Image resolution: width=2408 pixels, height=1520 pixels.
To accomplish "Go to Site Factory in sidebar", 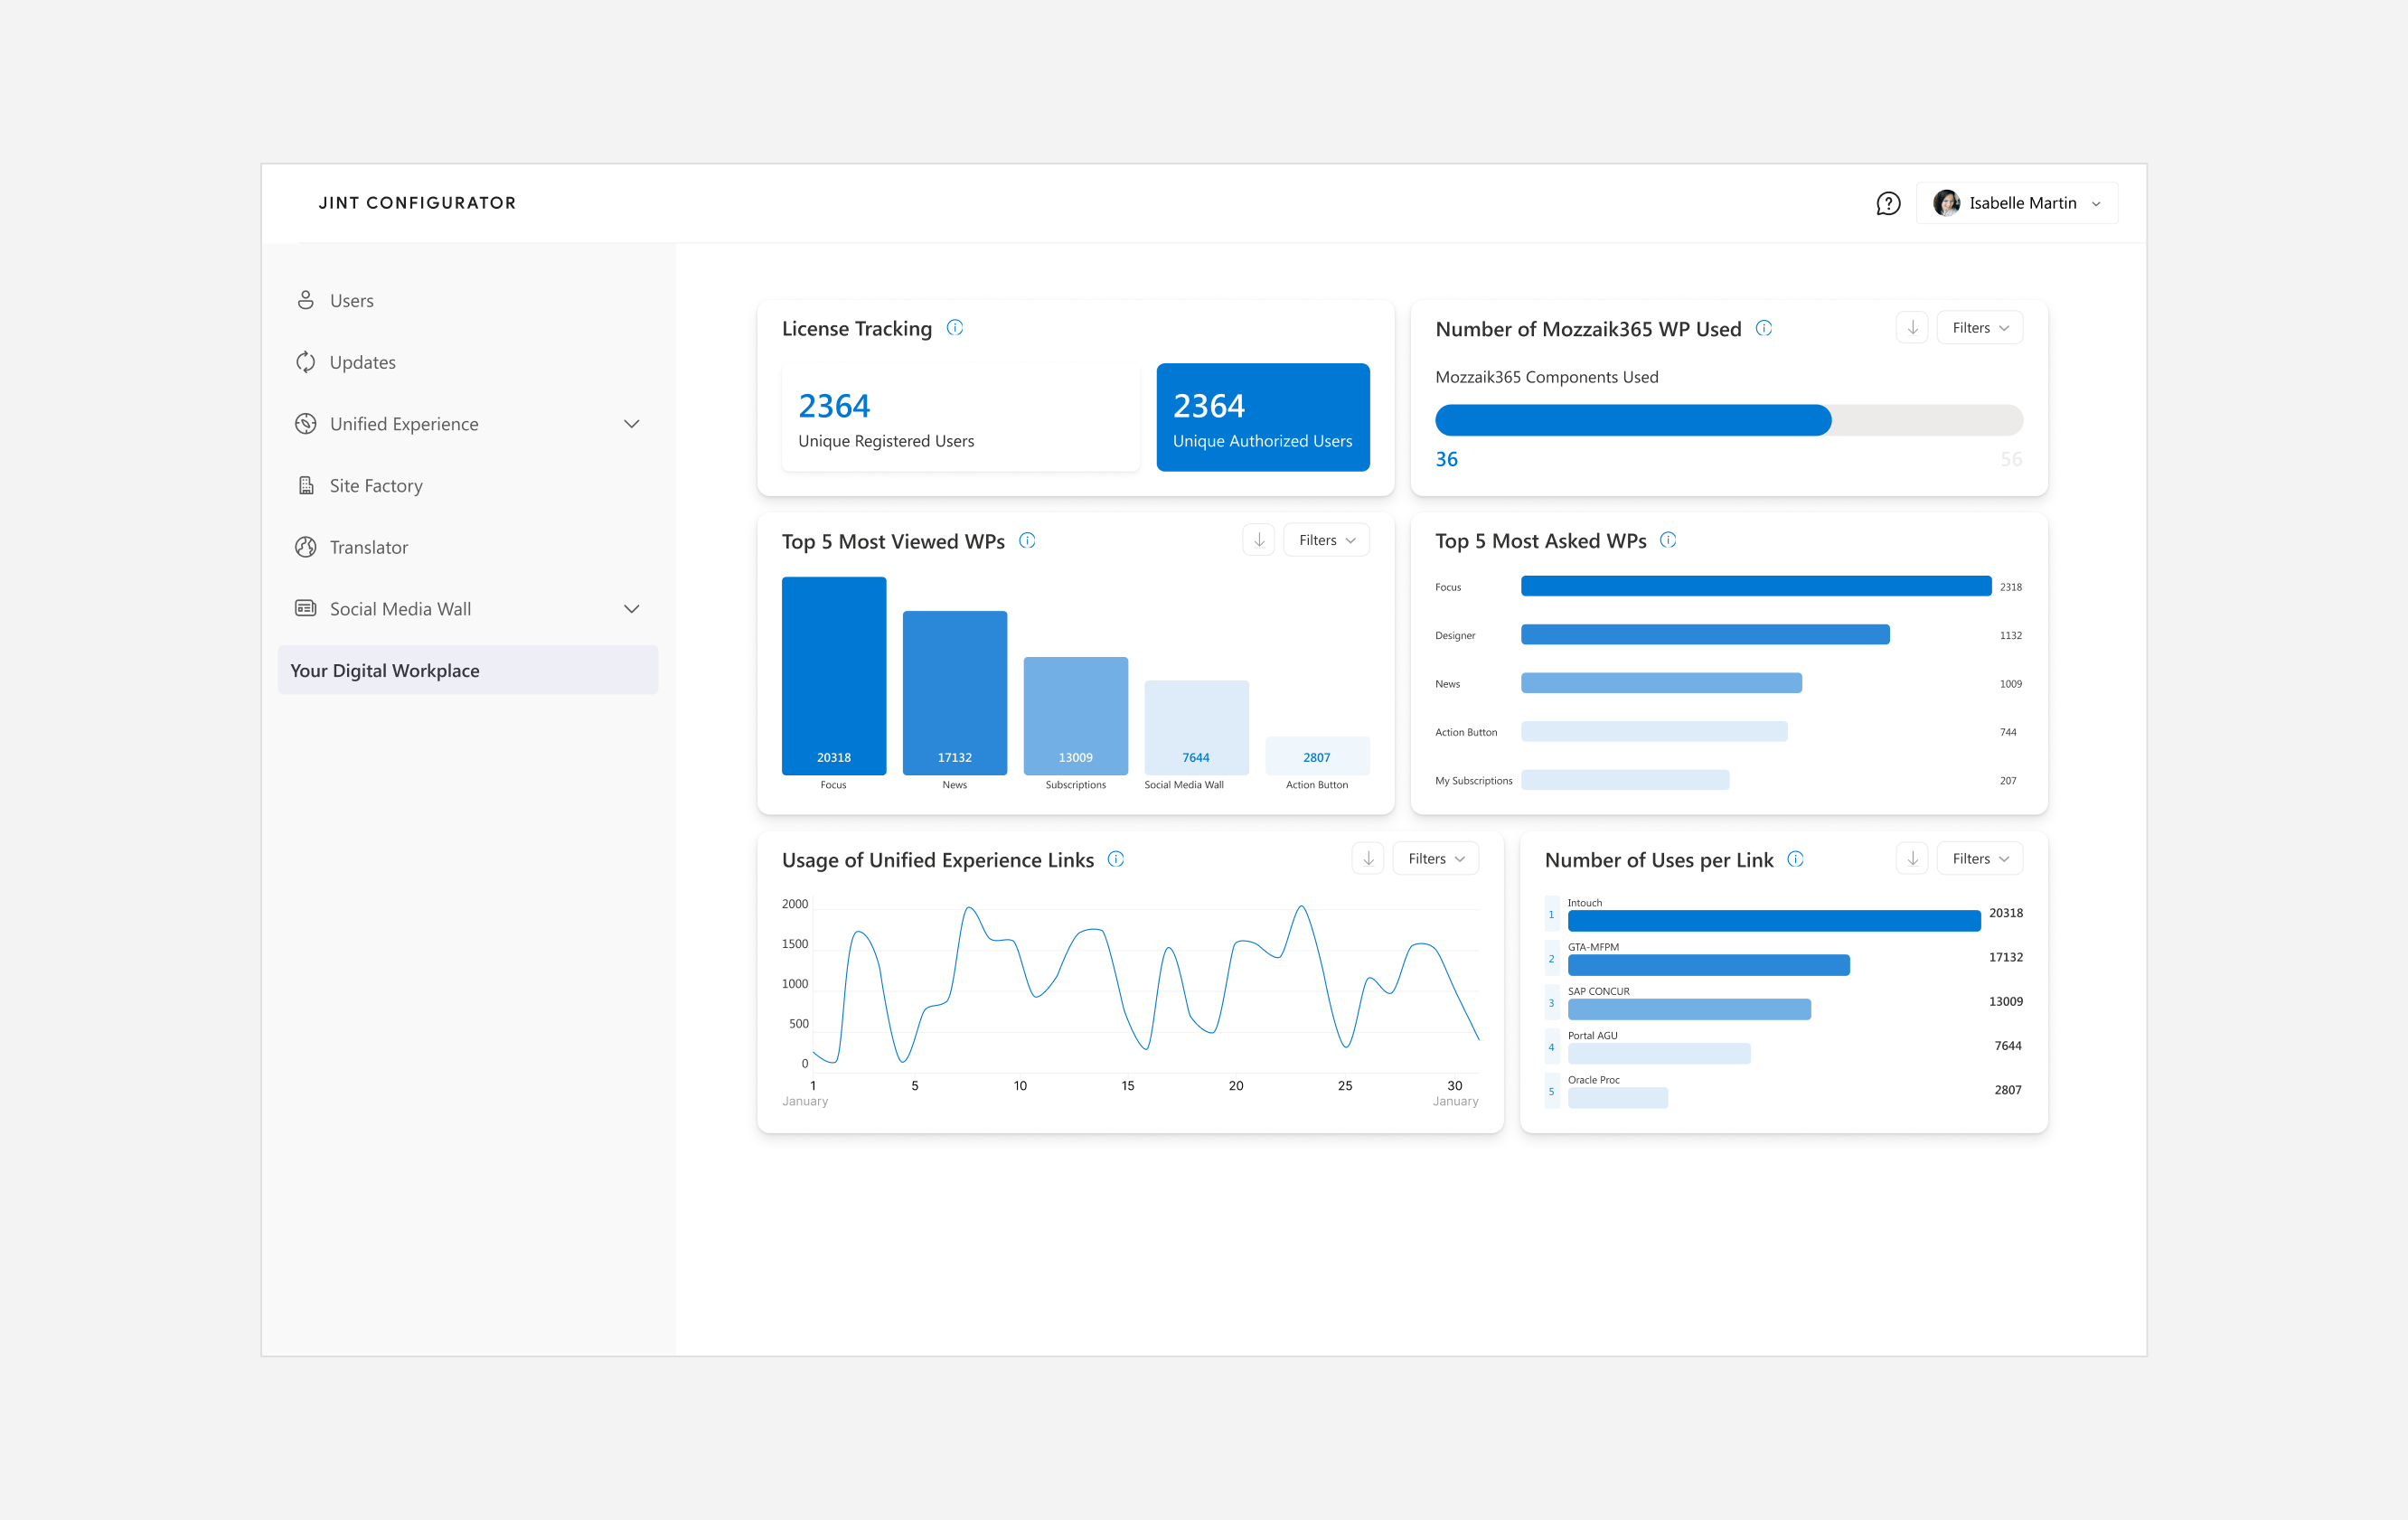I will pyautogui.click(x=376, y=486).
